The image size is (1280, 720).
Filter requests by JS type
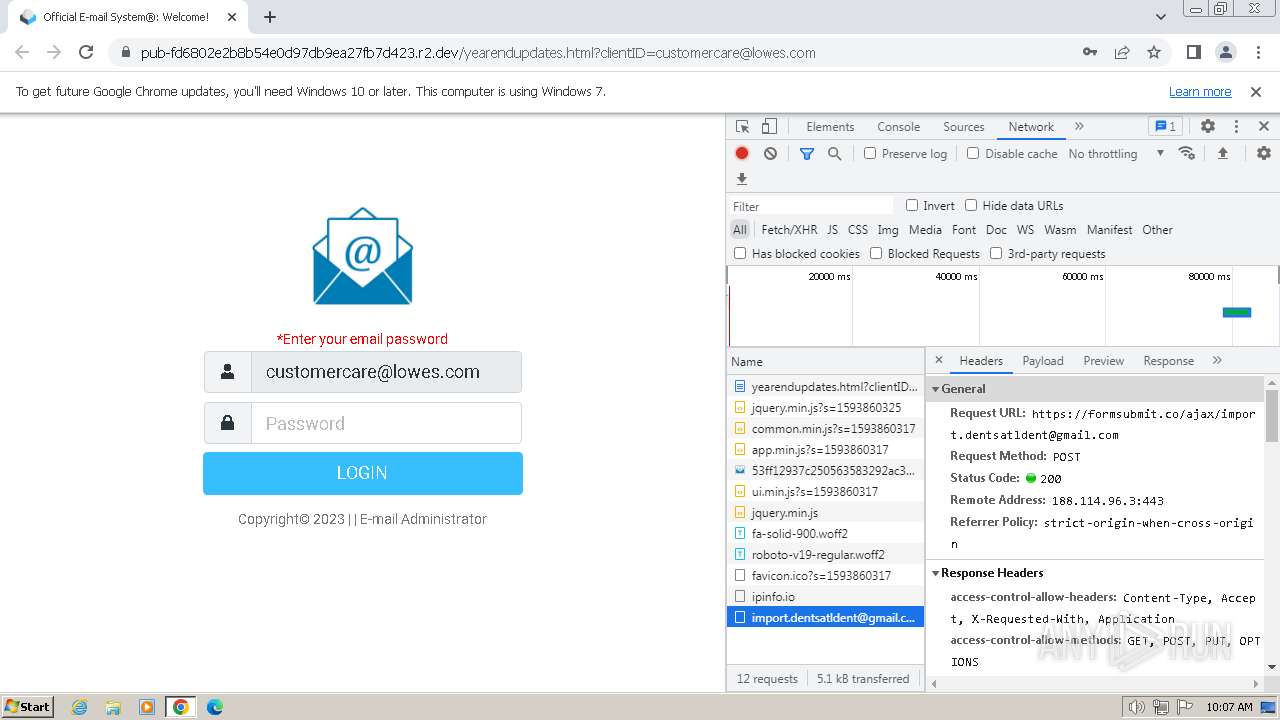(x=832, y=229)
